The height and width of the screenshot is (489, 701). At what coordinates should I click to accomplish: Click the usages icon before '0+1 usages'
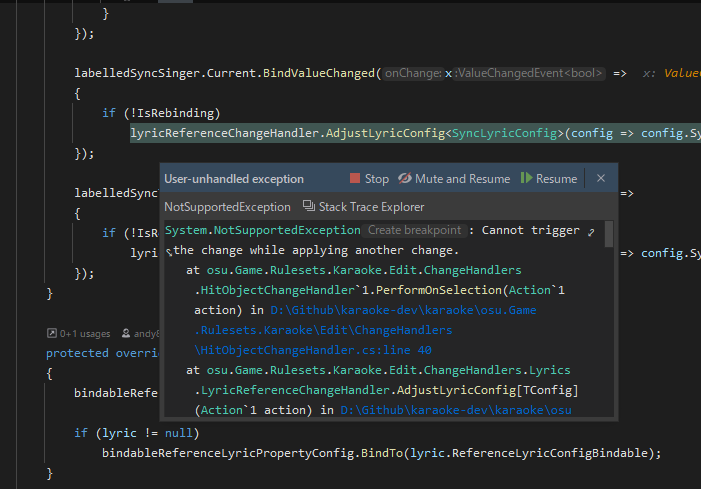52,333
